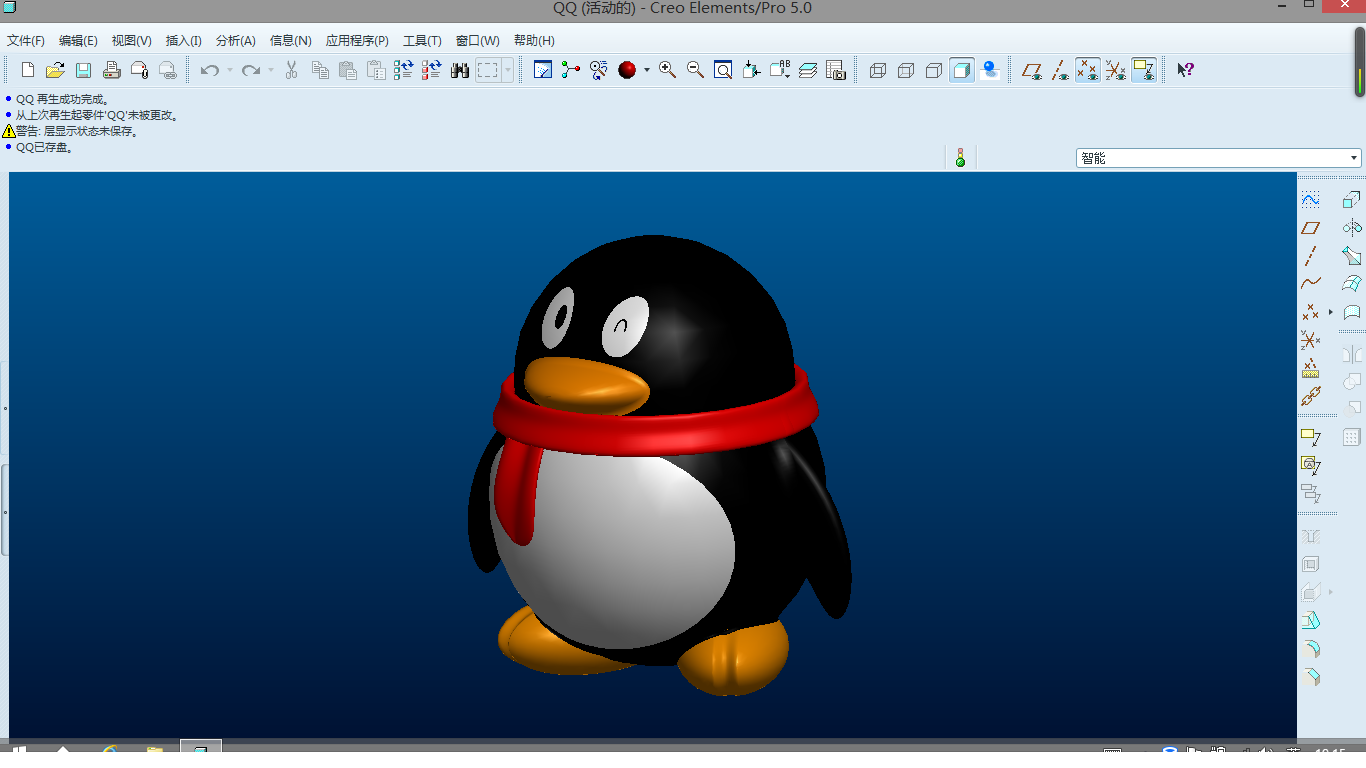Open the 编辑(E) menu

click(x=78, y=41)
